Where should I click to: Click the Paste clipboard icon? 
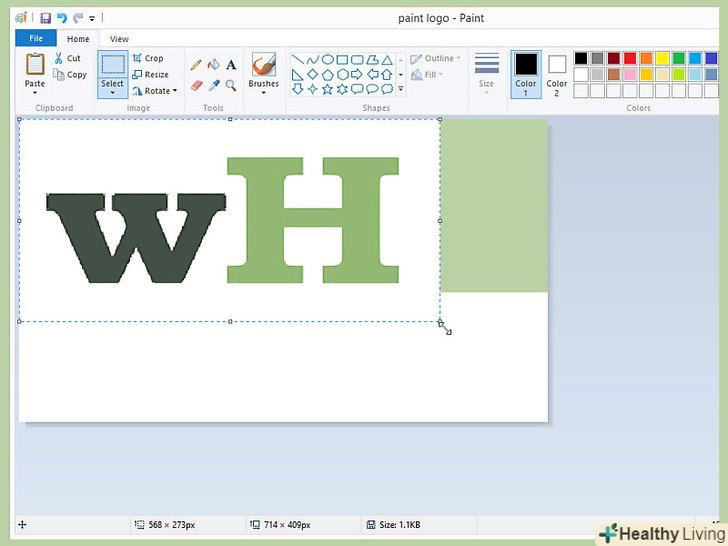(35, 65)
